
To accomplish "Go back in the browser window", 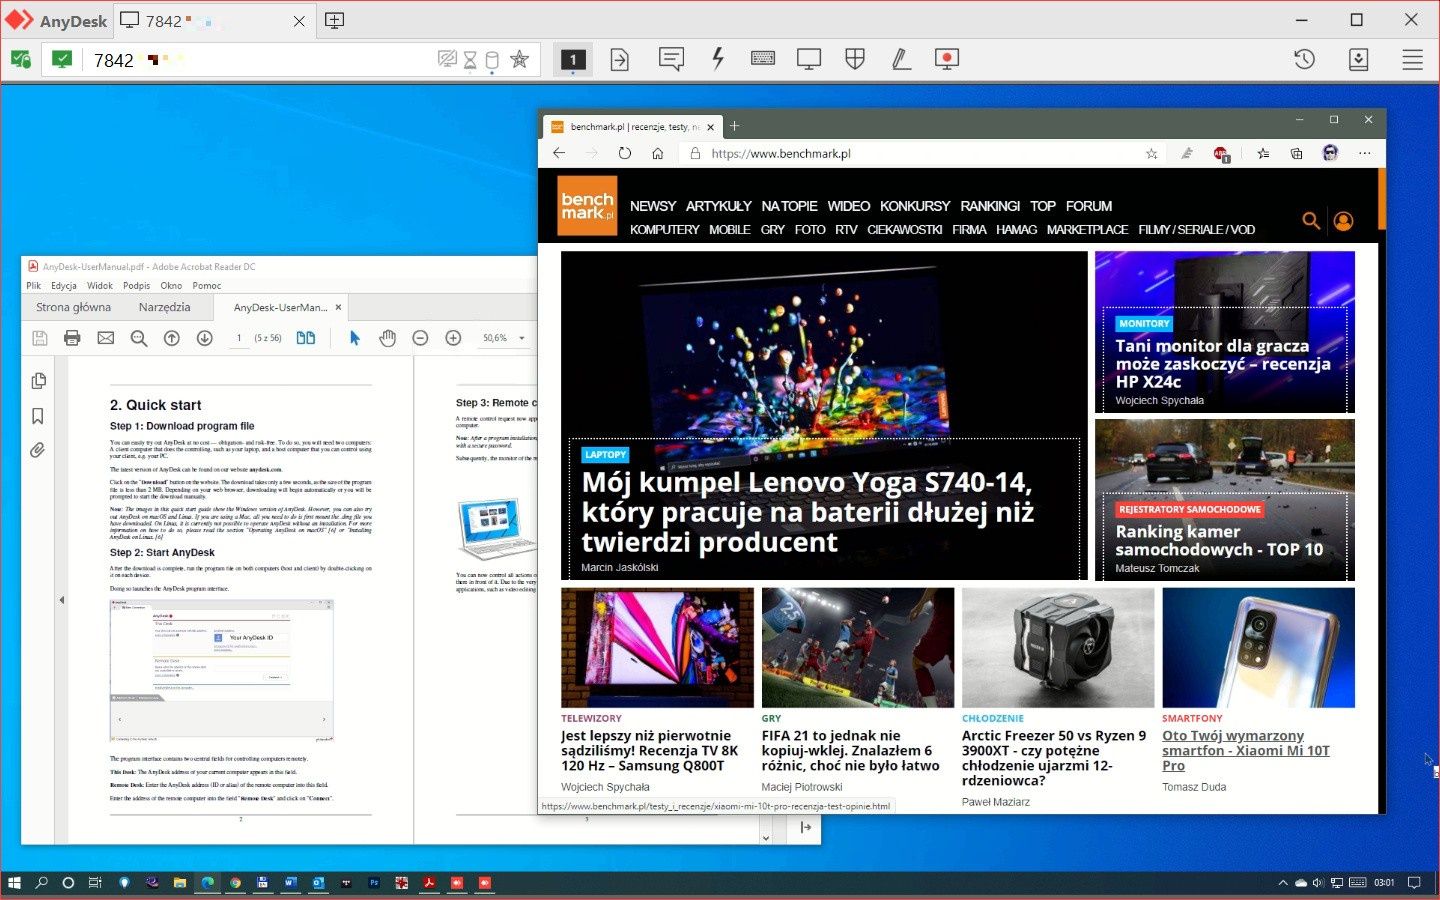I will (x=559, y=154).
